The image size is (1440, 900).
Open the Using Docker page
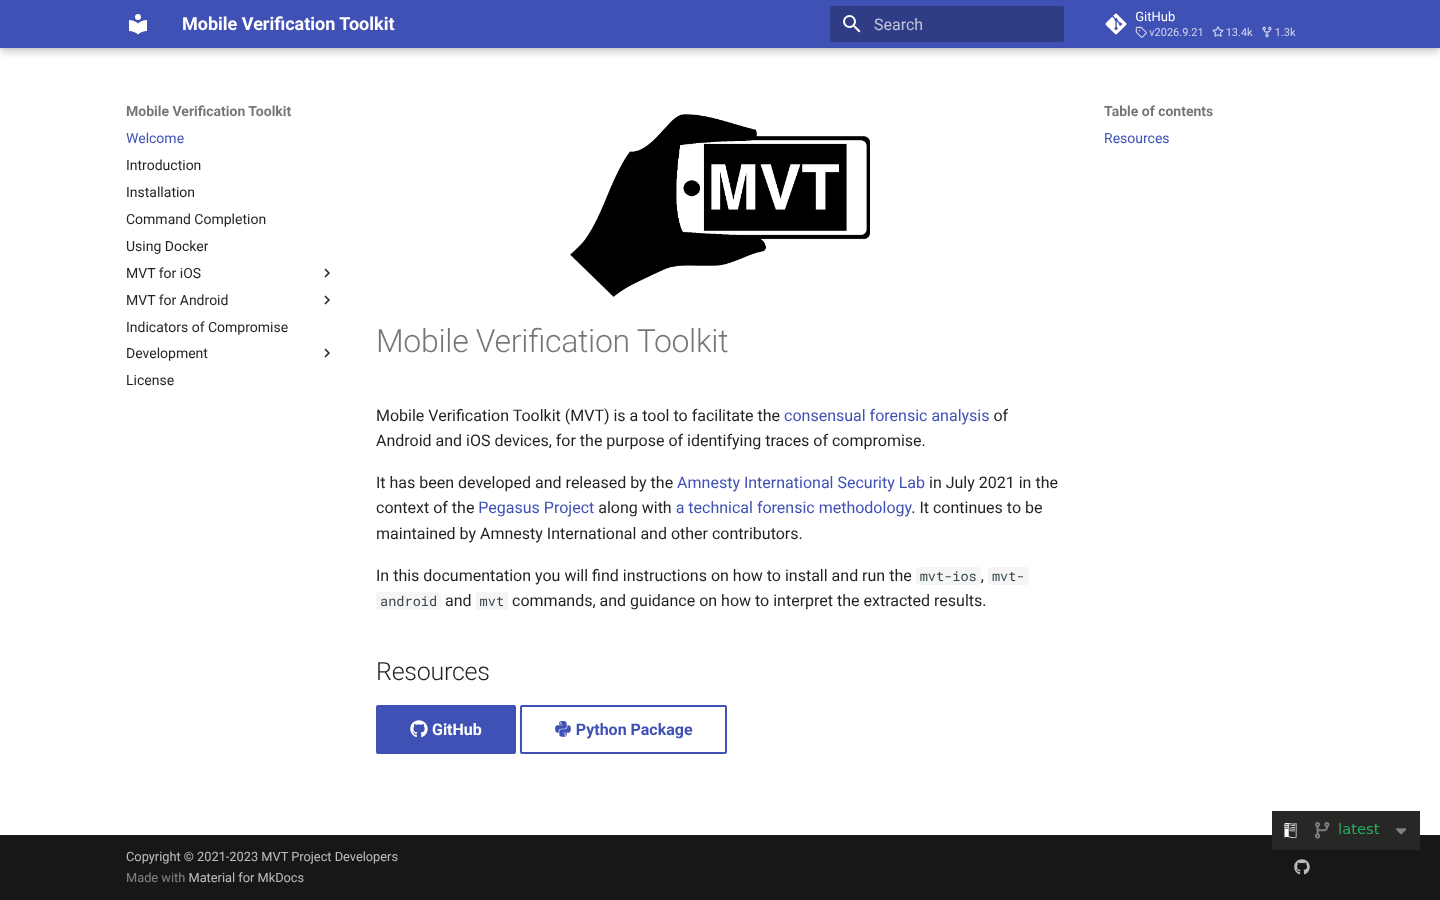(167, 246)
